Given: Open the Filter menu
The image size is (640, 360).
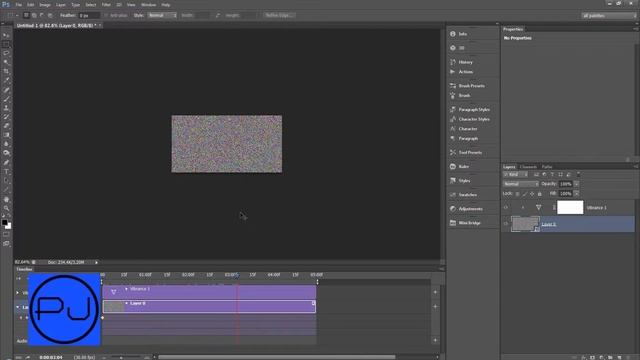Looking at the screenshot, I should pos(106,5).
